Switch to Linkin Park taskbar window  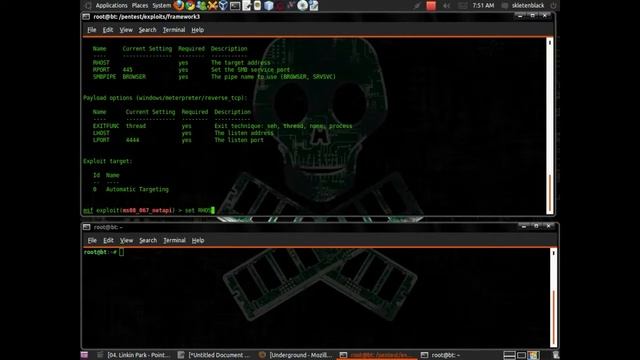[134, 355]
